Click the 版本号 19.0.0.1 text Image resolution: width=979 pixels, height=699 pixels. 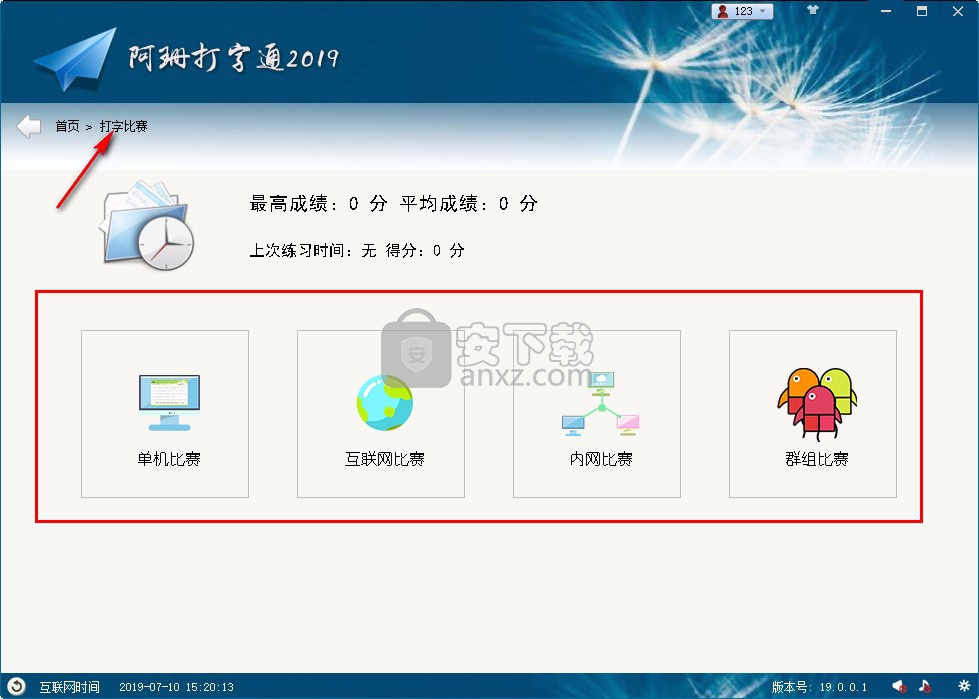pos(819,687)
